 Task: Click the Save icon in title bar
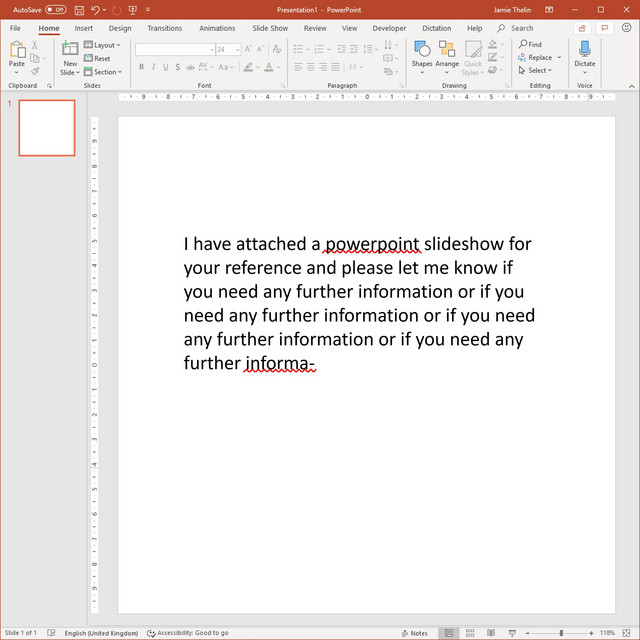[78, 9]
